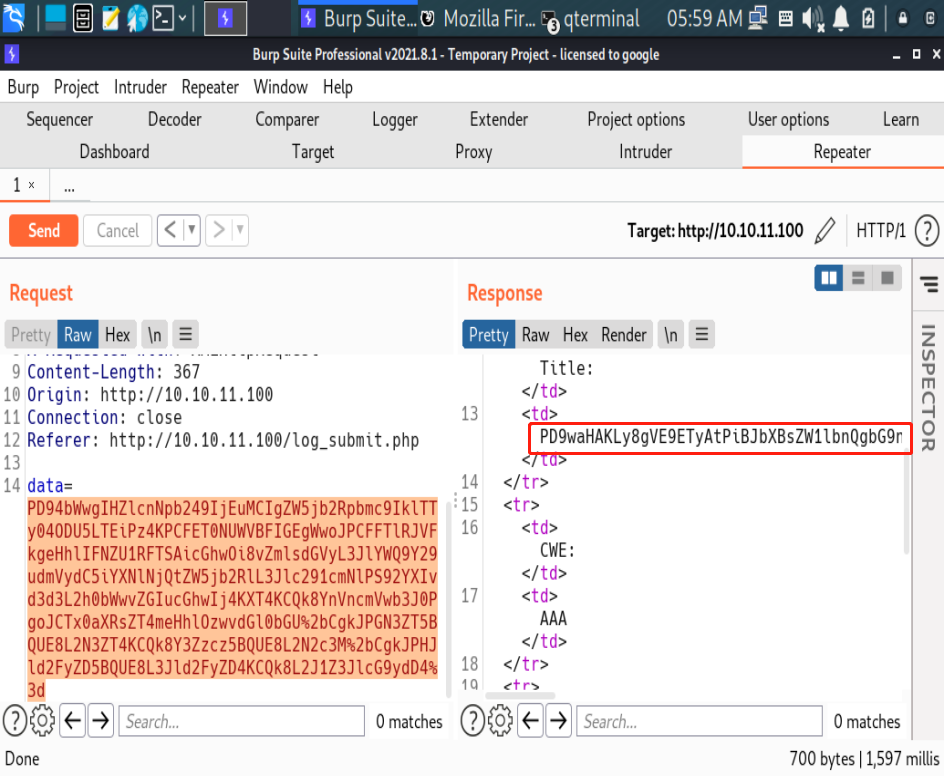The height and width of the screenshot is (776, 944).
Task: Launch the web browser globe icon
Action: pos(137,18)
